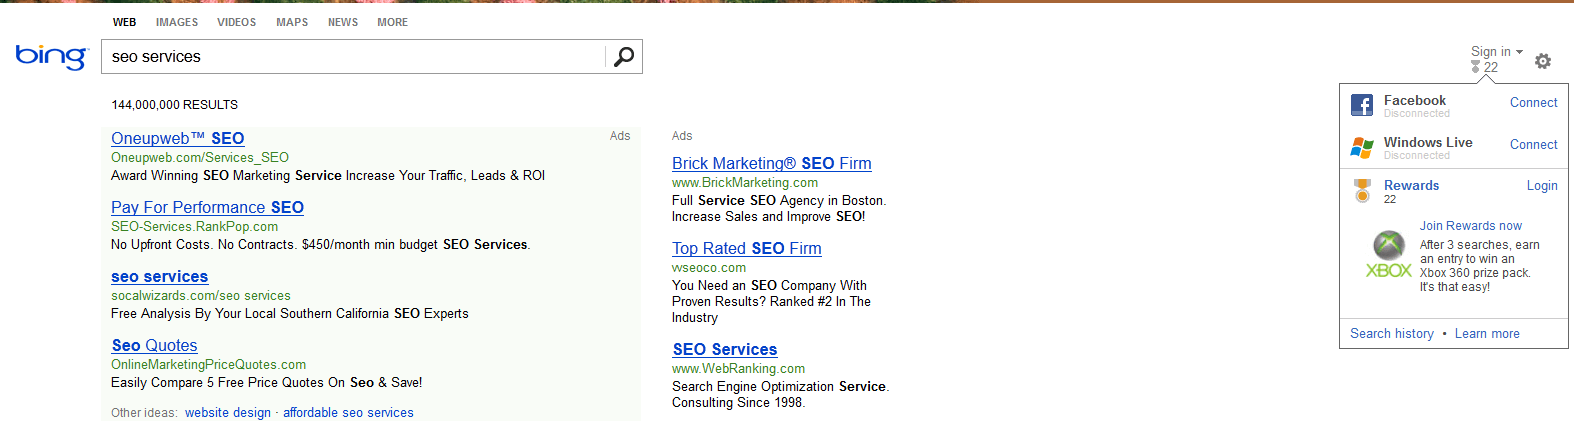Click the Xbox logo image
This screenshot has height=421, width=1574.
point(1389,255)
